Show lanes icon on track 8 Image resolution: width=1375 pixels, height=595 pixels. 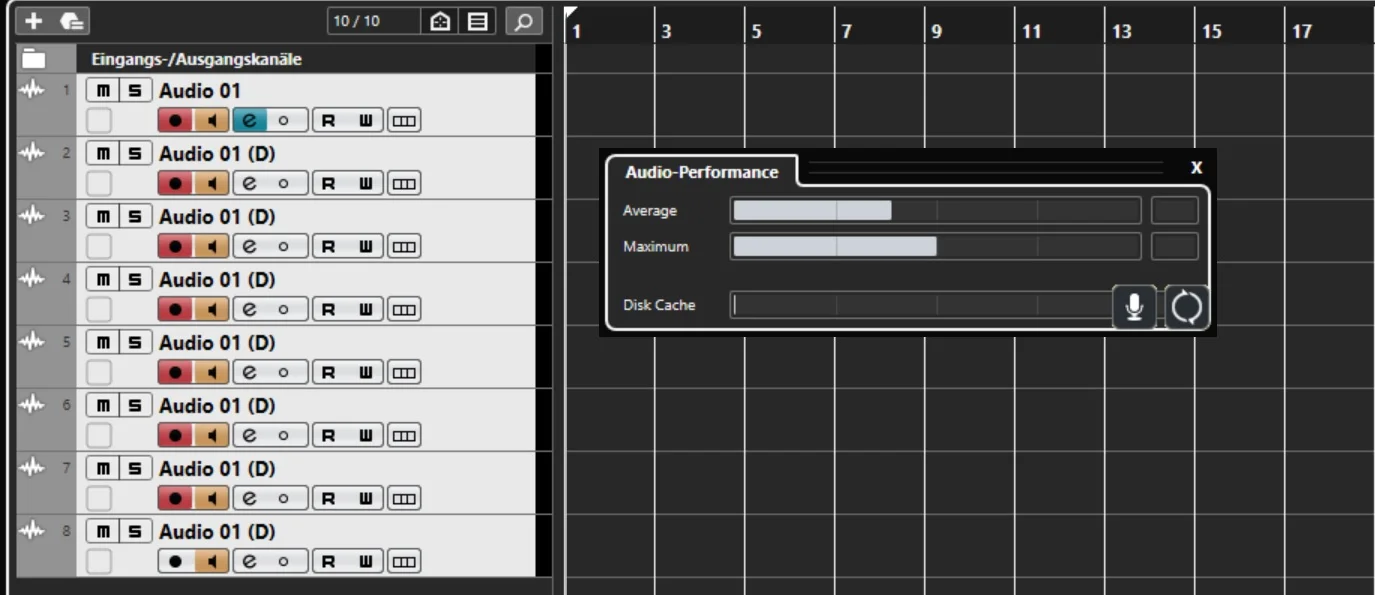[x=404, y=561]
